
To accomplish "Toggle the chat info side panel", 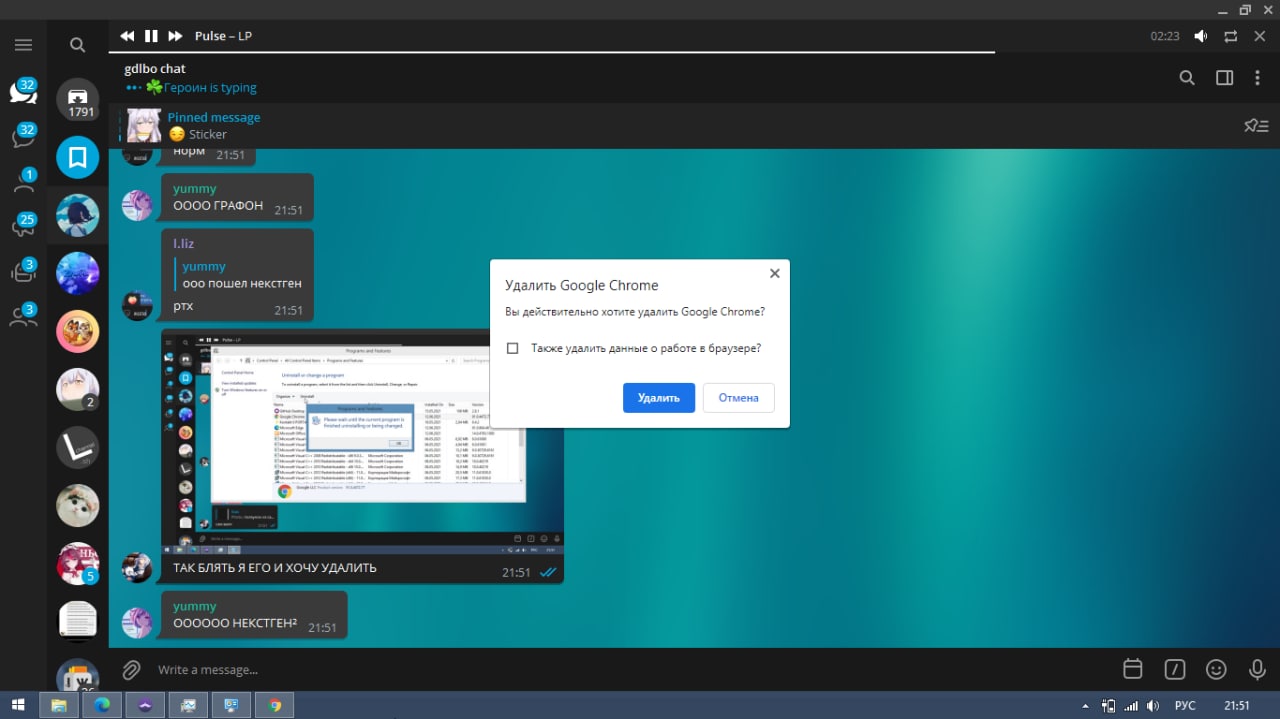I will (x=1224, y=78).
